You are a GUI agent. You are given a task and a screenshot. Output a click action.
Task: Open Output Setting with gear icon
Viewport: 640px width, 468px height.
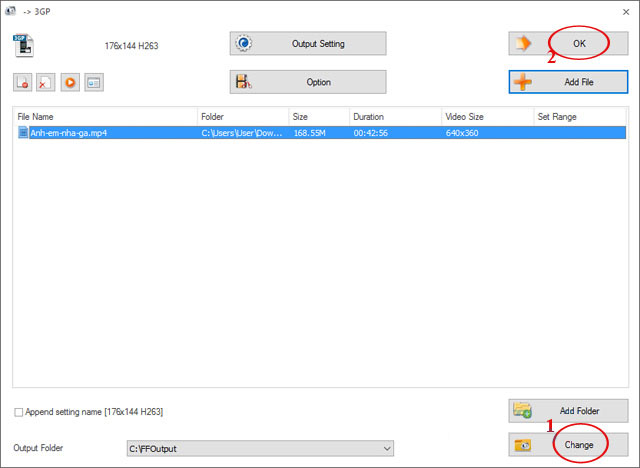tap(307, 44)
